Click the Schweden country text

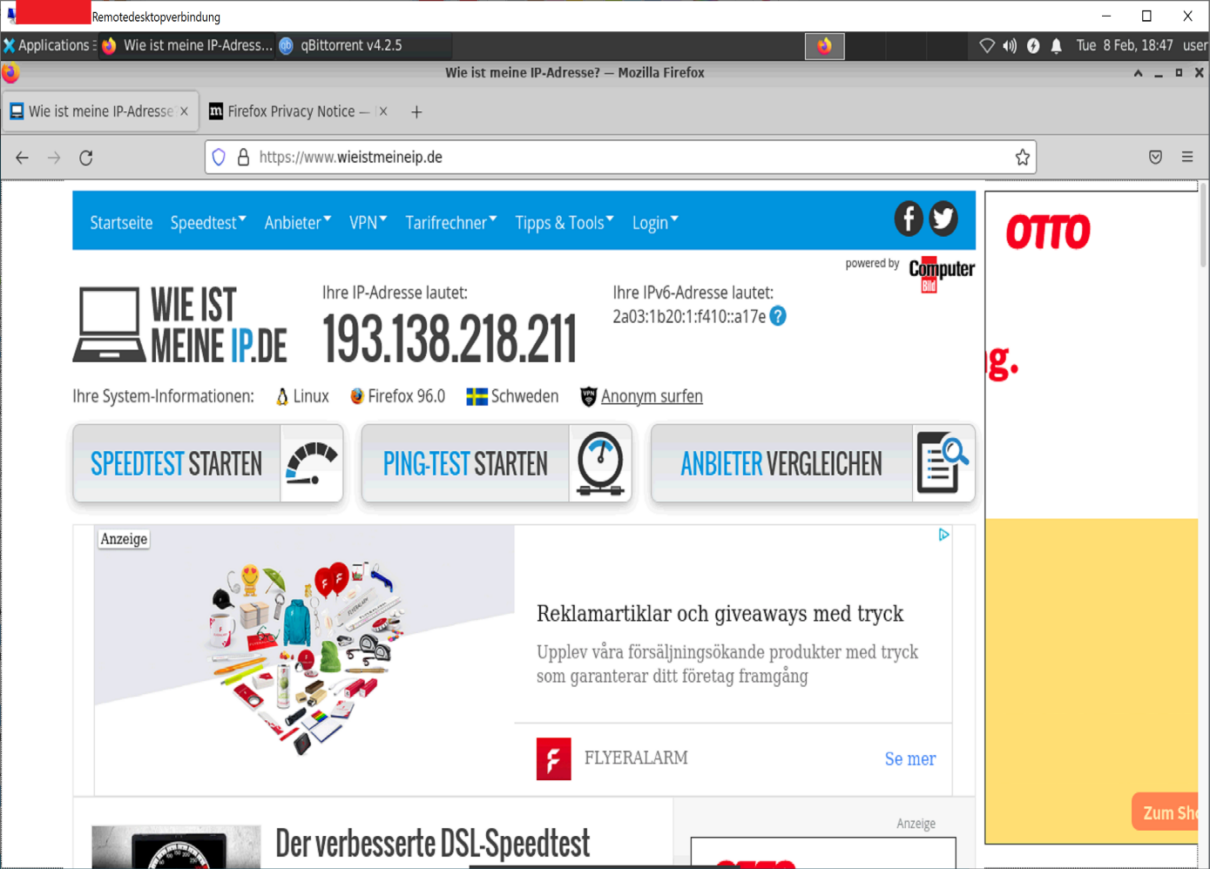[x=525, y=396]
